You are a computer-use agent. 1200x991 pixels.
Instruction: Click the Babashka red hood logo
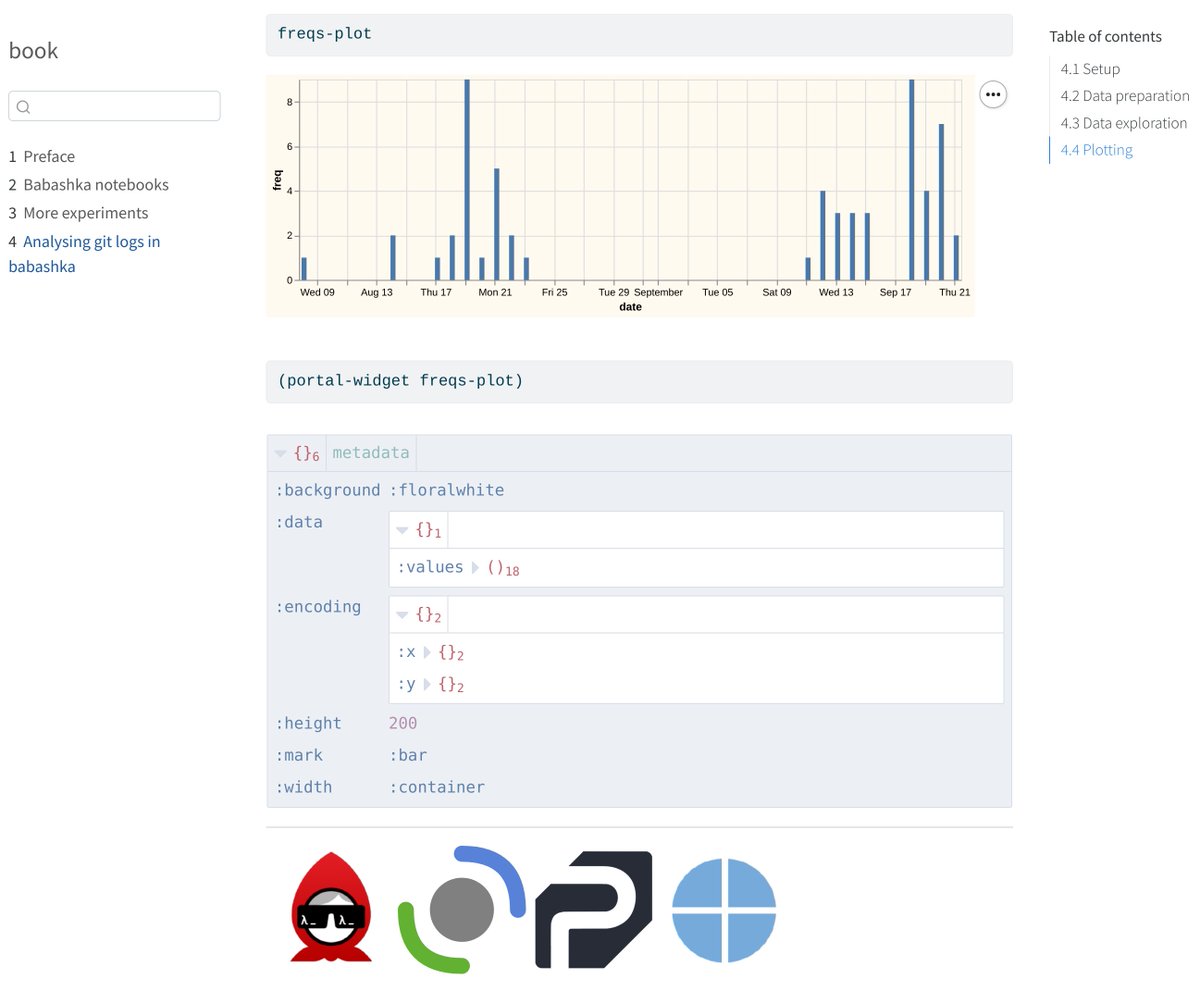[x=331, y=907]
